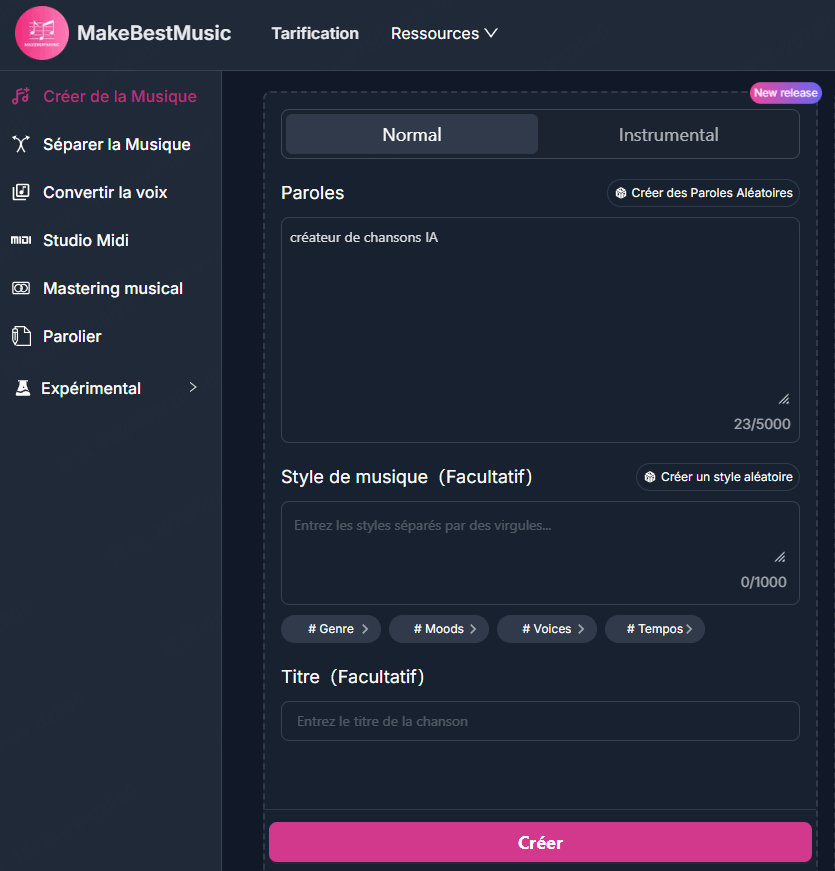Click the music note icon beside Créer de la Musique
The height and width of the screenshot is (871, 835).
pos(20,97)
